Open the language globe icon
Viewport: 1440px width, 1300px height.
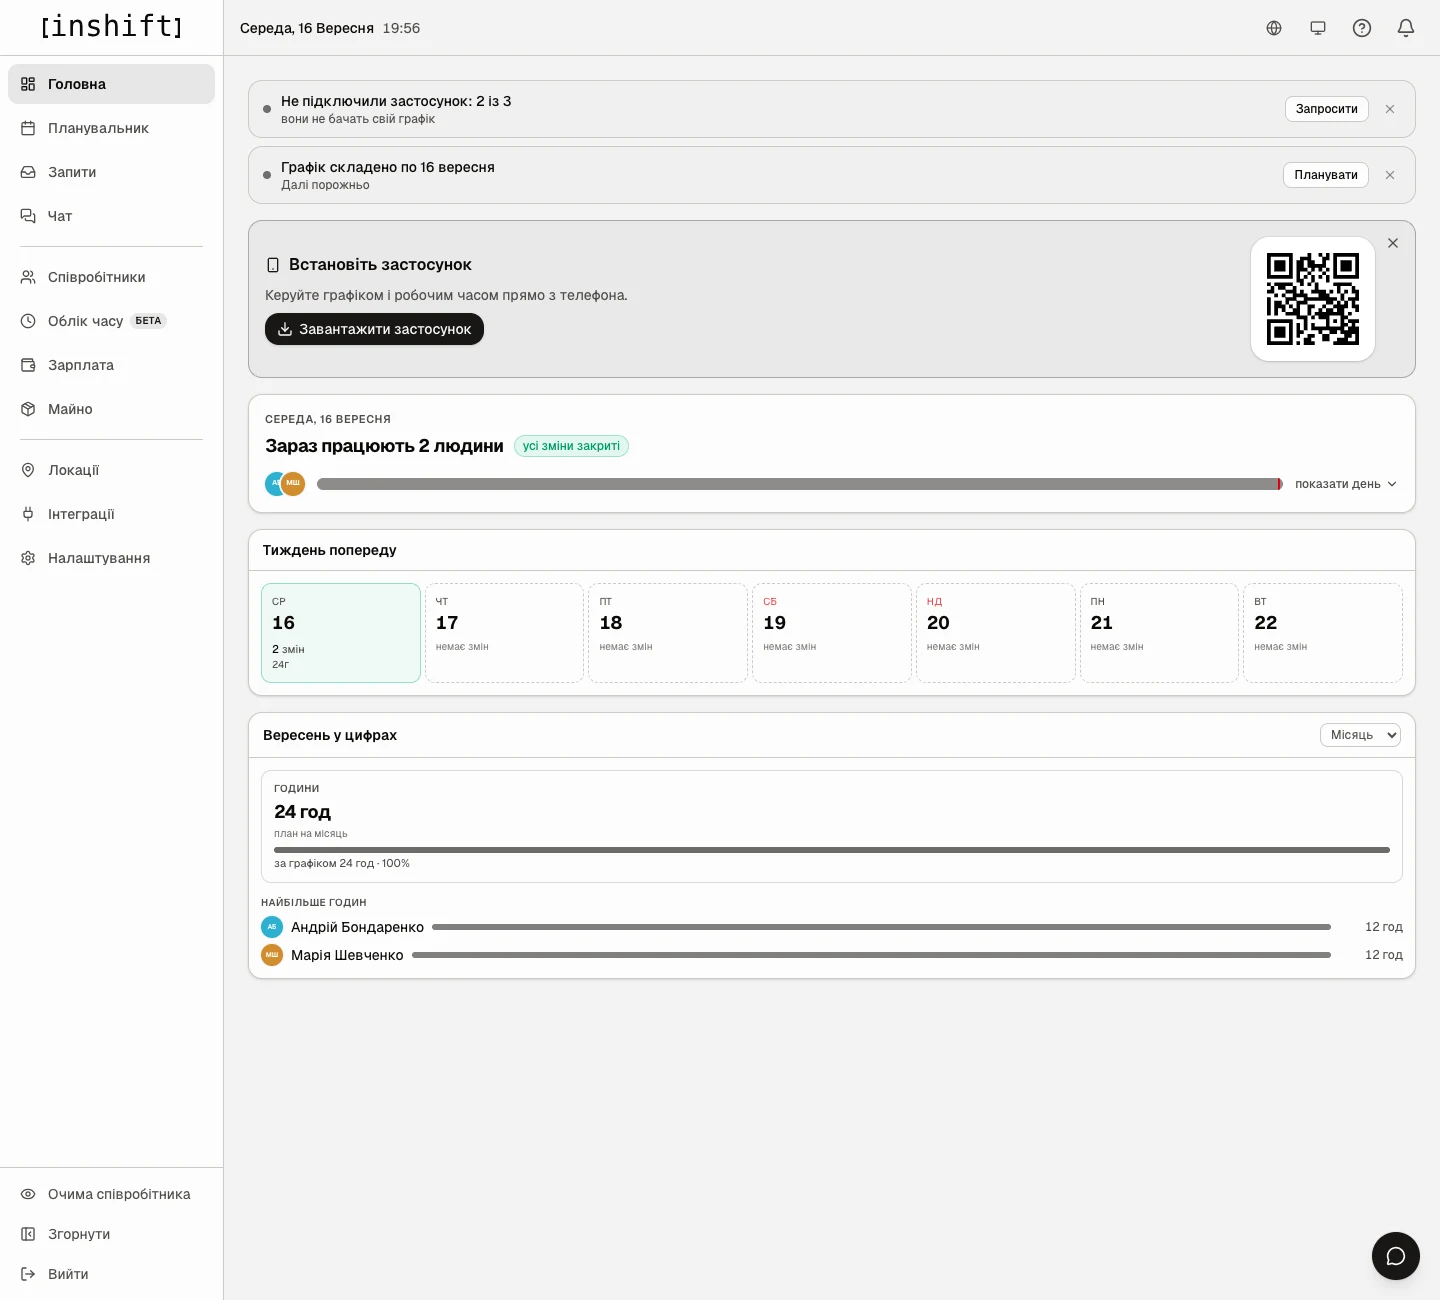pos(1274,28)
